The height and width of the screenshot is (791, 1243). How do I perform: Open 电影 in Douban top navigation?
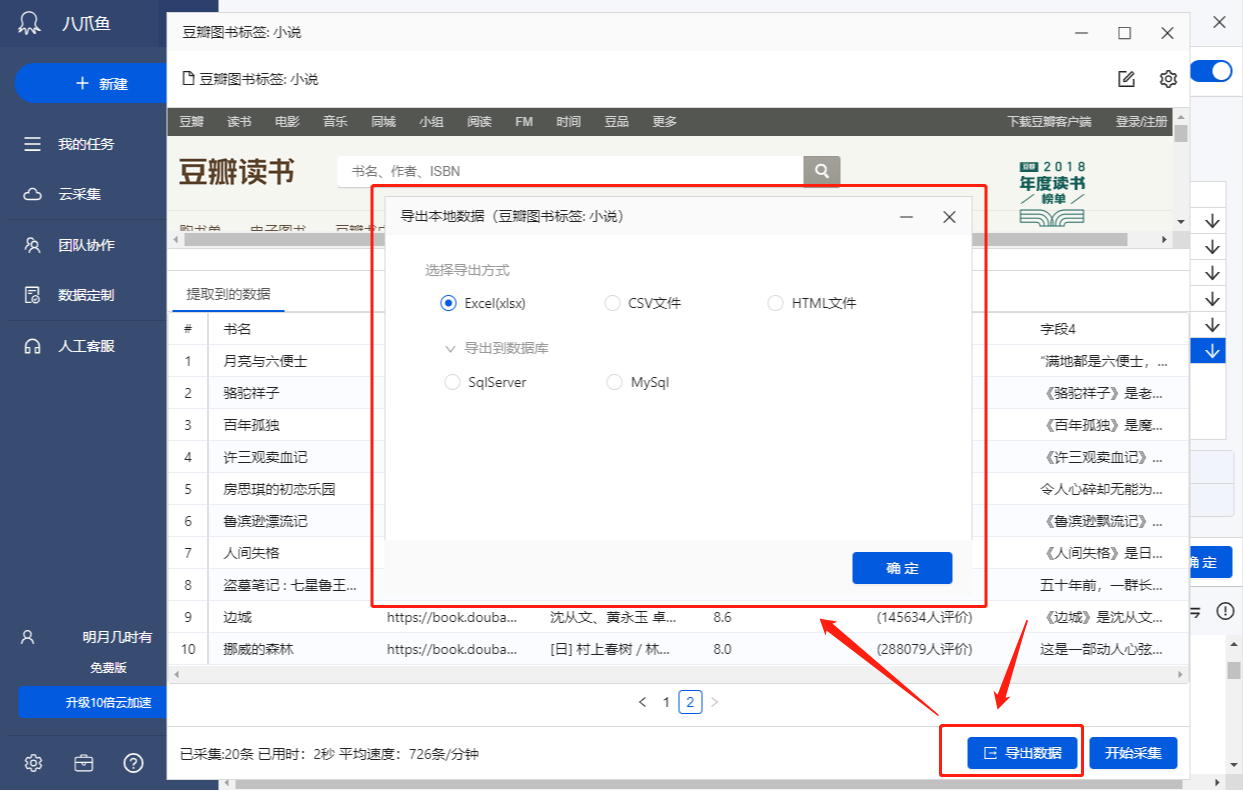pos(287,122)
